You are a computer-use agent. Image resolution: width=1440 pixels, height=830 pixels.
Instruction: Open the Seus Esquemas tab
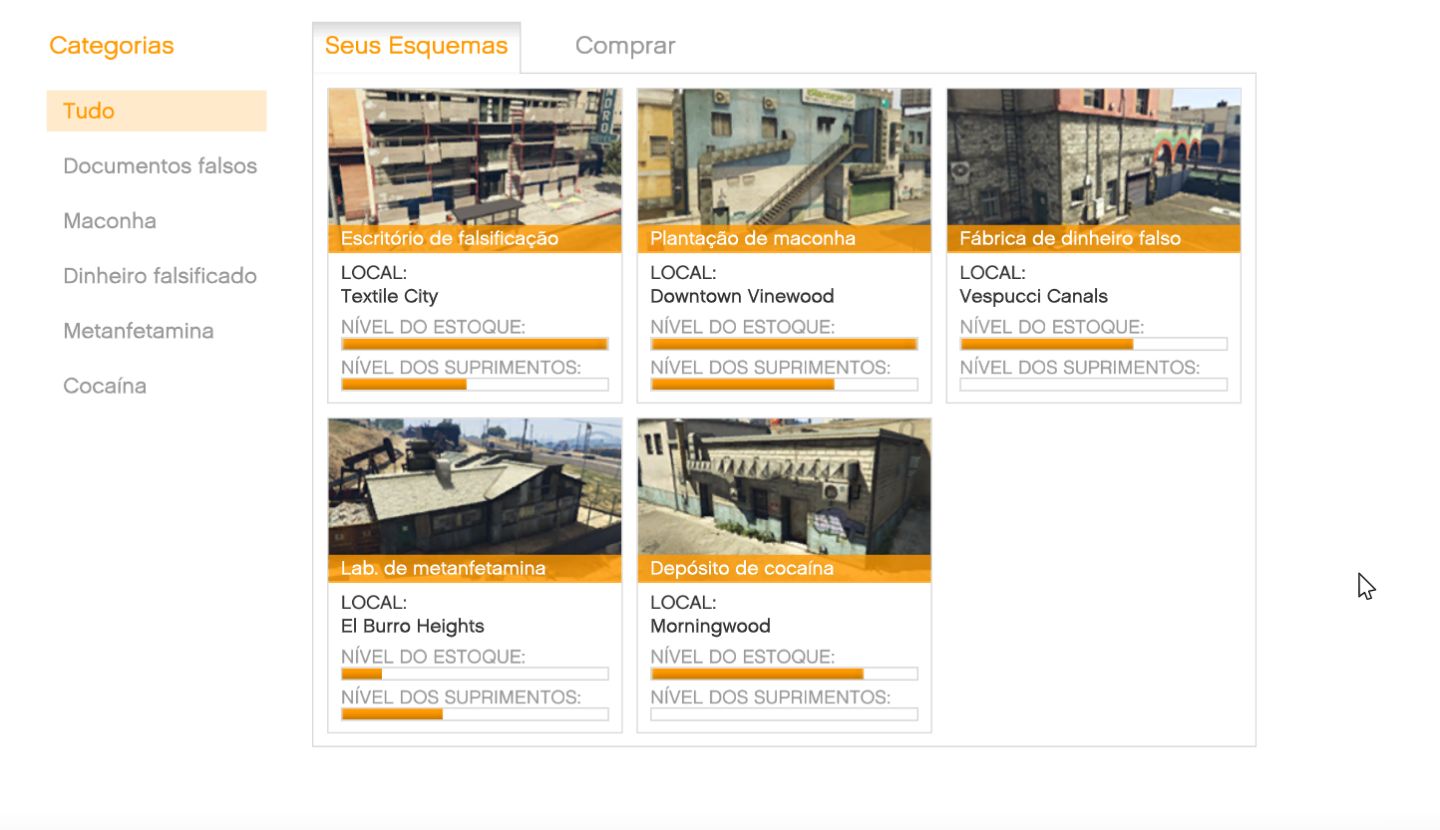(416, 46)
